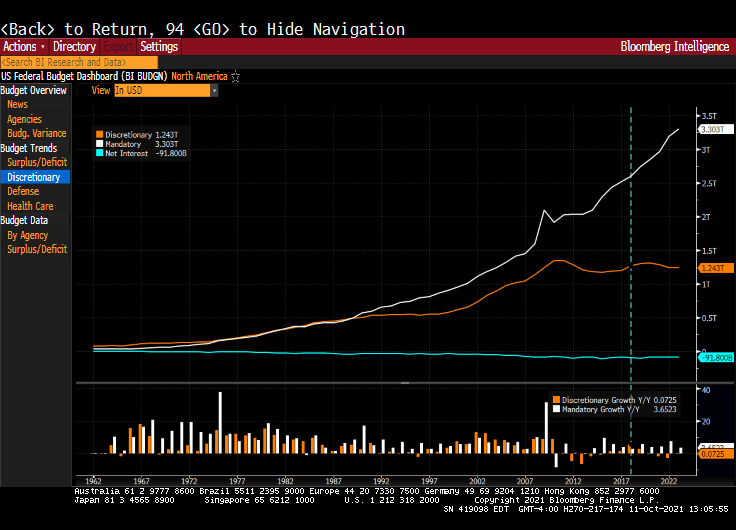
Task: Click the white Mandatory legend swatch
Action: tap(99, 144)
